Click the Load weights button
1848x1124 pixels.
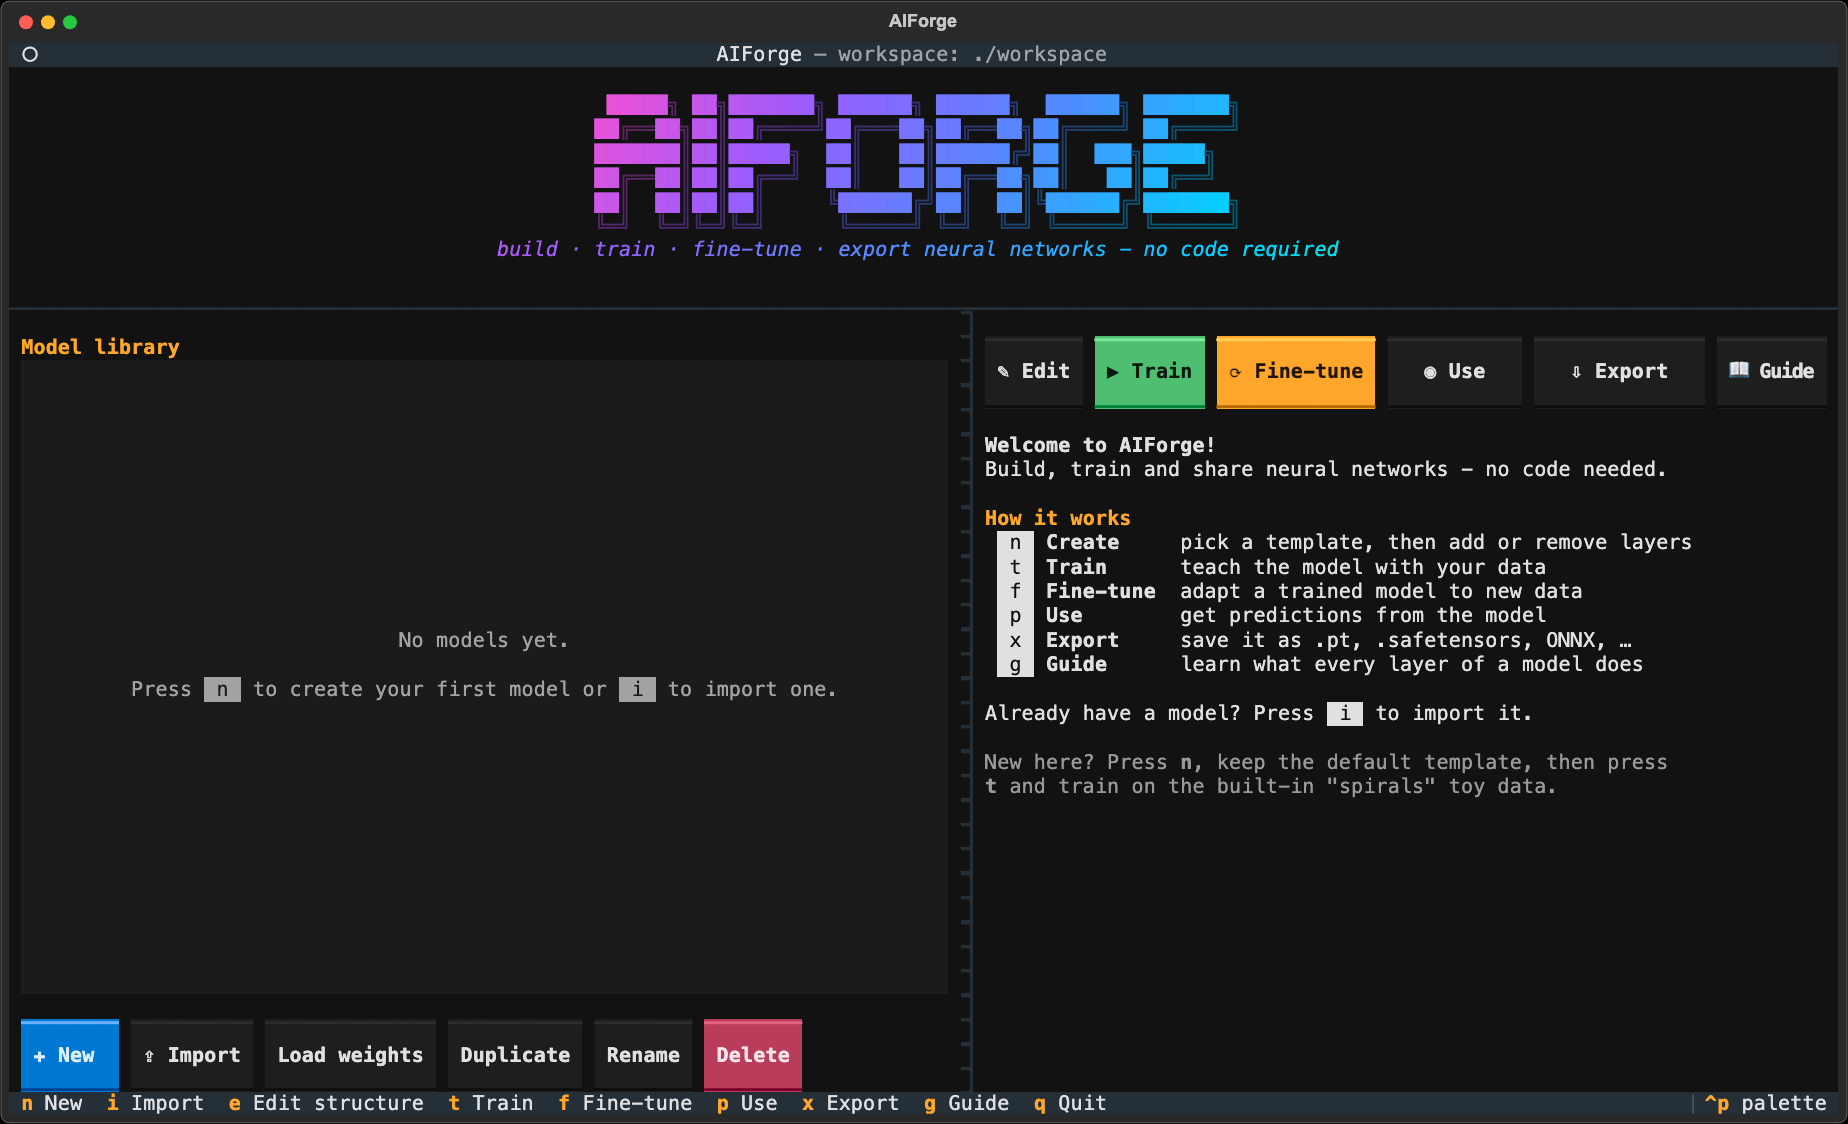click(350, 1055)
